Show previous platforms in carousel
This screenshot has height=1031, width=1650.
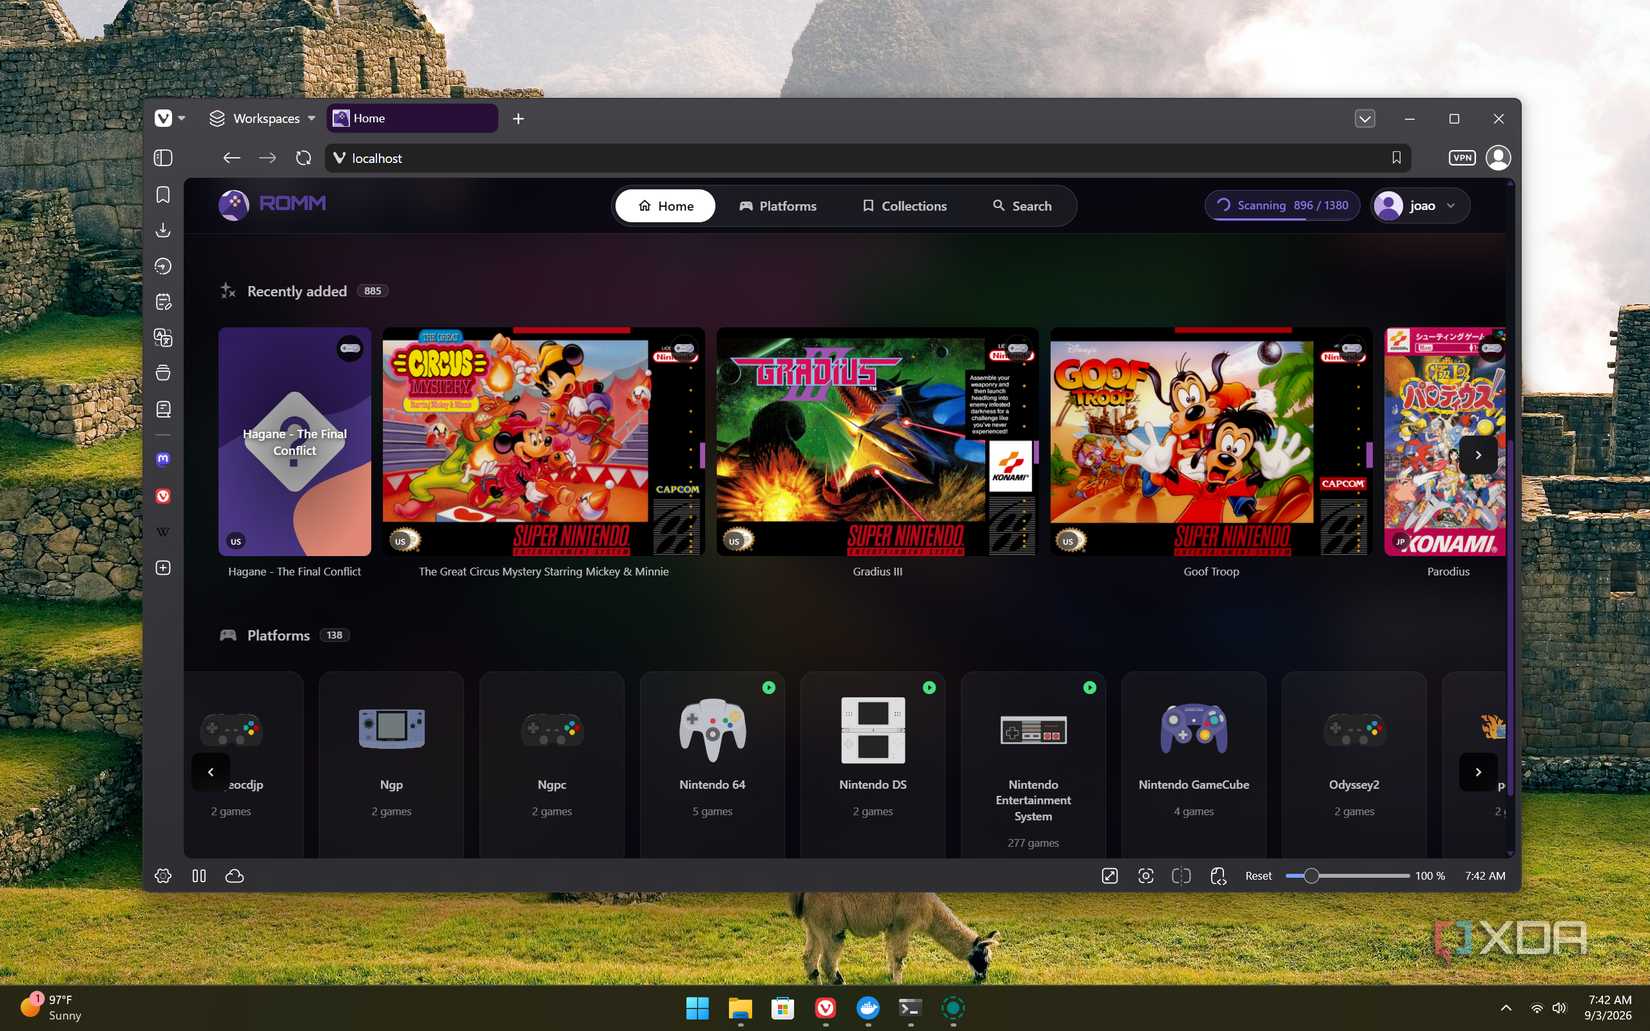(x=210, y=772)
